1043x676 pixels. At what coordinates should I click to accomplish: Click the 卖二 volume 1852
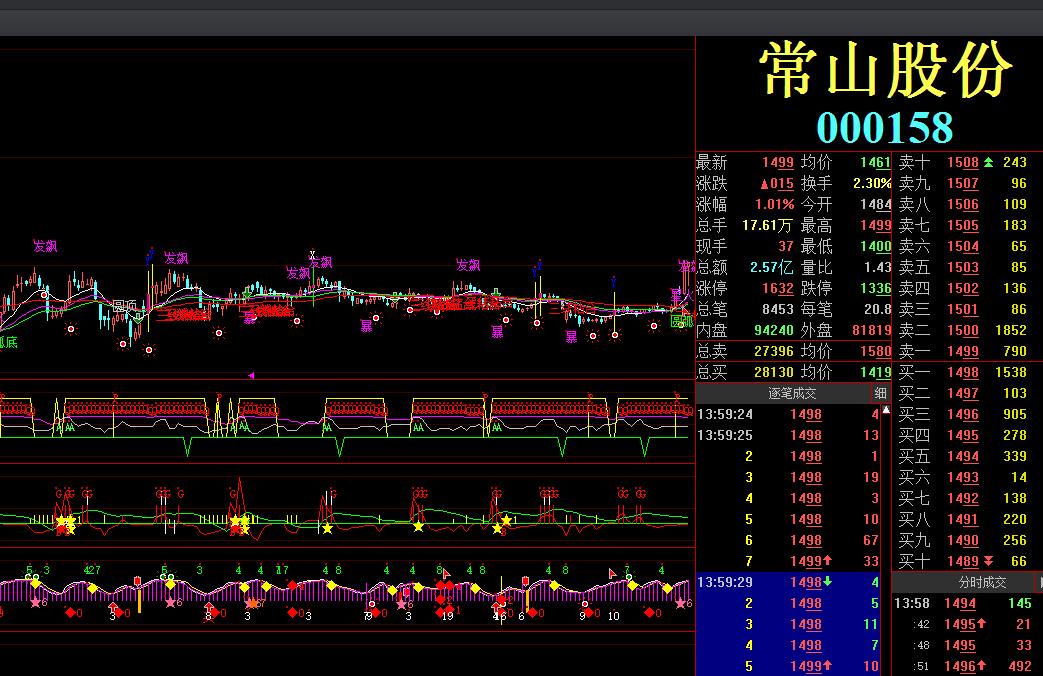click(1011, 331)
